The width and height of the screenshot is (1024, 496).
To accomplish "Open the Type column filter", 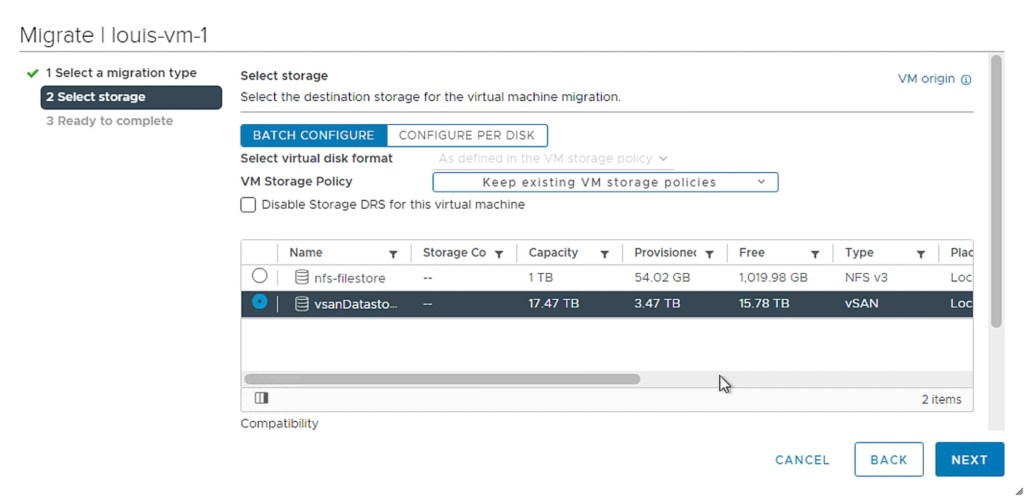I will 920,254.
